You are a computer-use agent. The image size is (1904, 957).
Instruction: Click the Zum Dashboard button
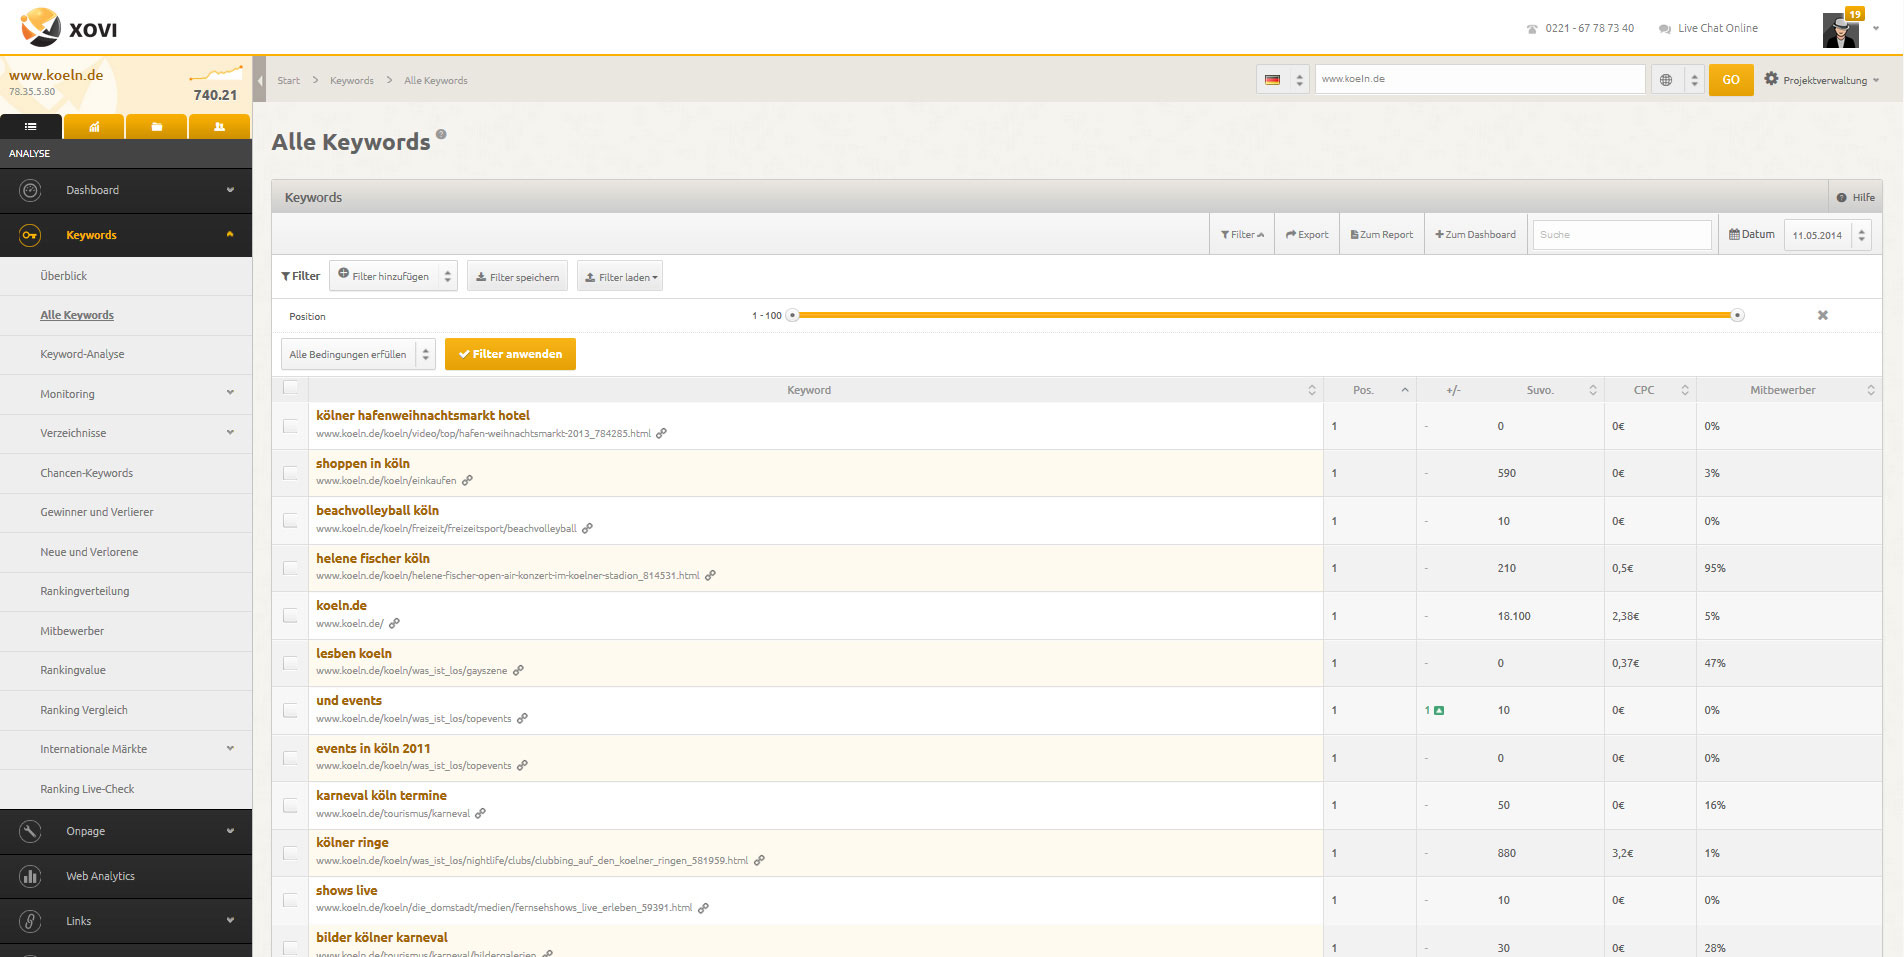pyautogui.click(x=1475, y=235)
